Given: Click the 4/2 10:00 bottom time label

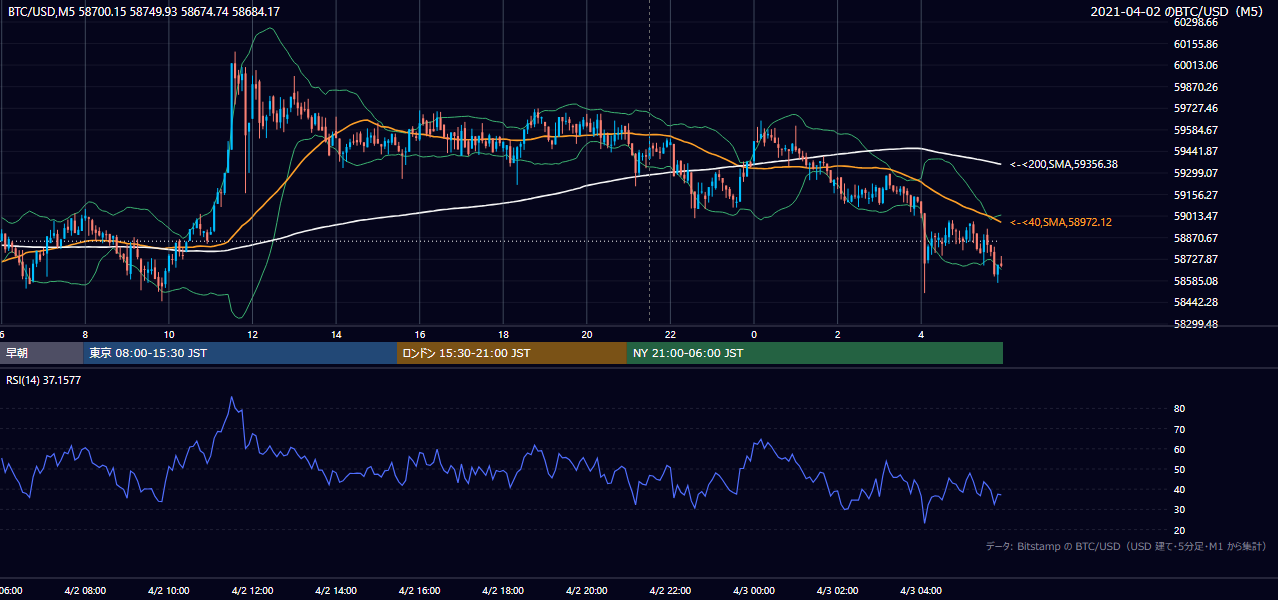Looking at the screenshot, I should click(x=168, y=590).
